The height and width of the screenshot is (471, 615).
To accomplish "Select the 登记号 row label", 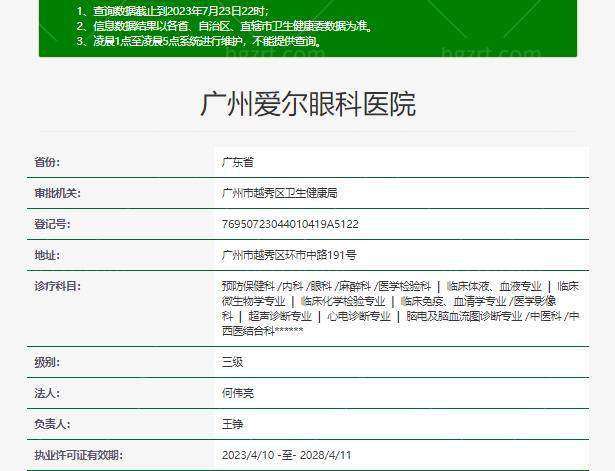I will tap(50, 224).
